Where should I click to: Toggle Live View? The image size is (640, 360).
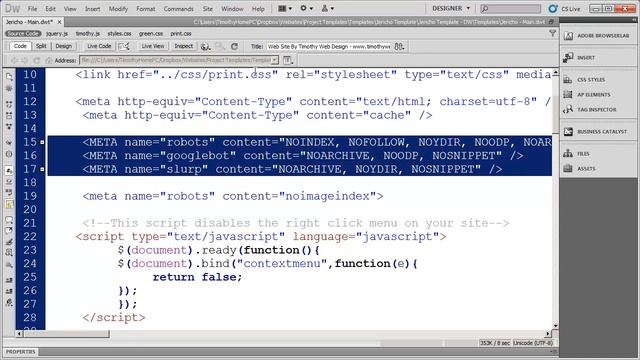pos(153,46)
